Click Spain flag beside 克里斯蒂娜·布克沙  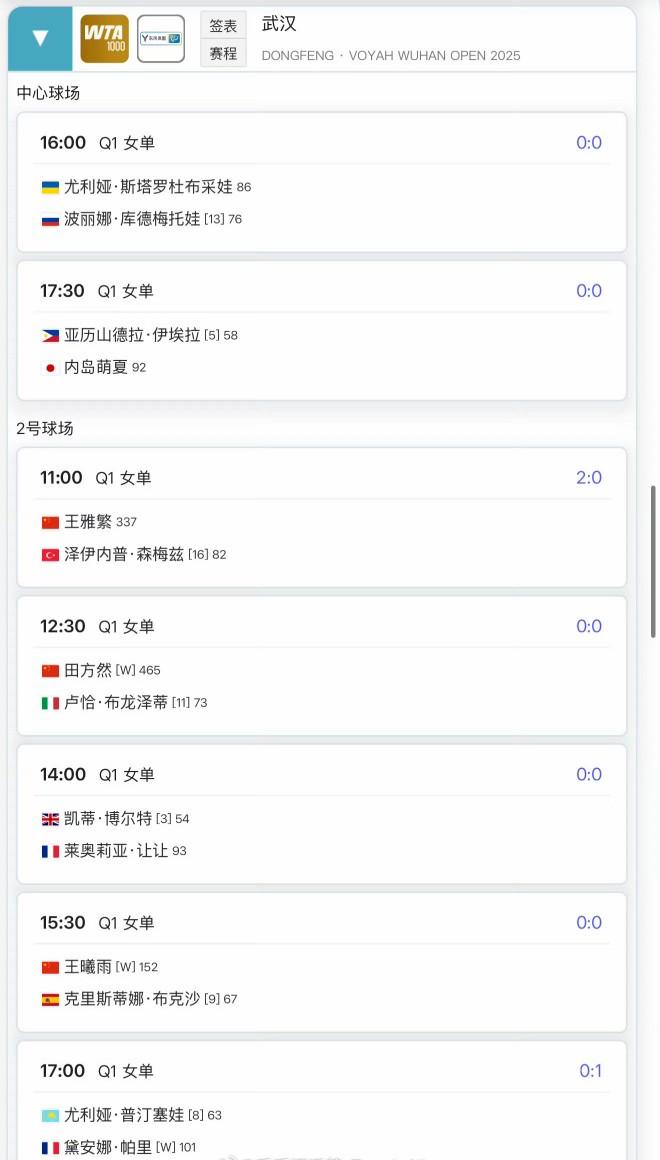pos(50,999)
